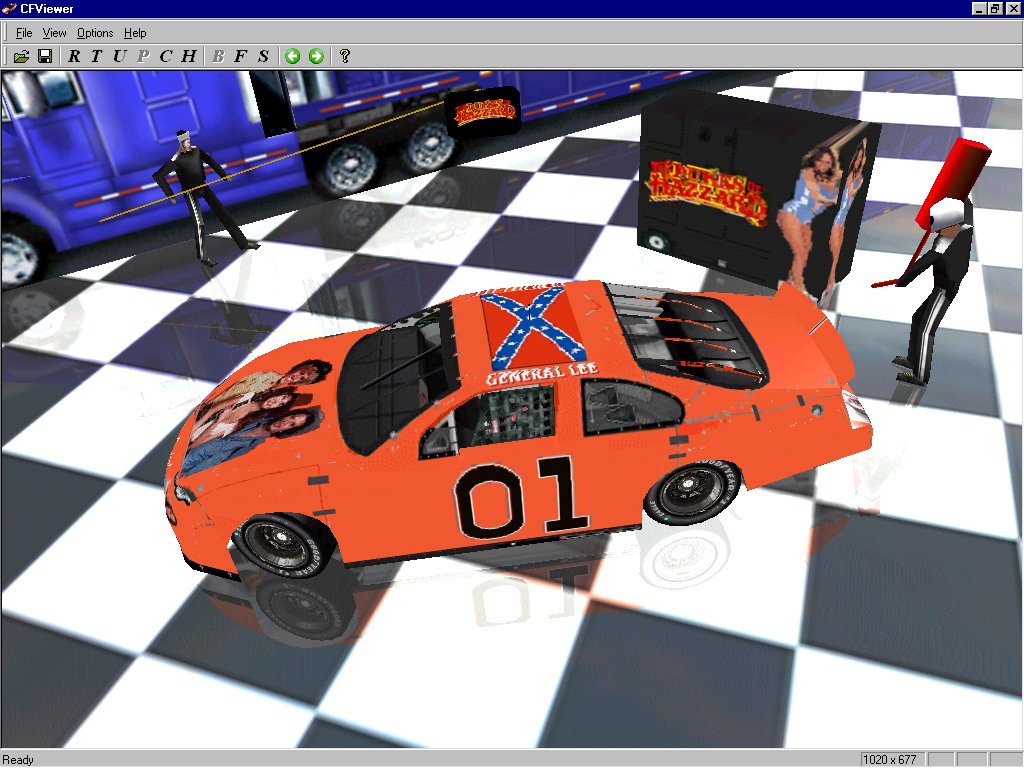1024x768 pixels.
Task: Go forward with the green right arrow
Action: (316, 56)
